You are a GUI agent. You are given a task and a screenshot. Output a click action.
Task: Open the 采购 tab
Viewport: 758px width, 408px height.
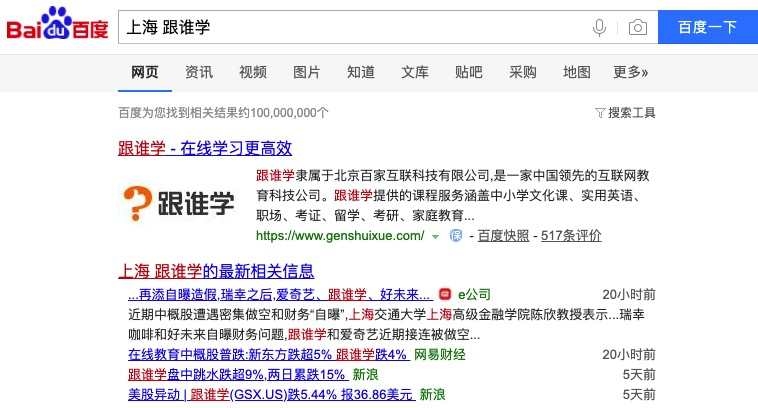pyautogui.click(x=523, y=72)
